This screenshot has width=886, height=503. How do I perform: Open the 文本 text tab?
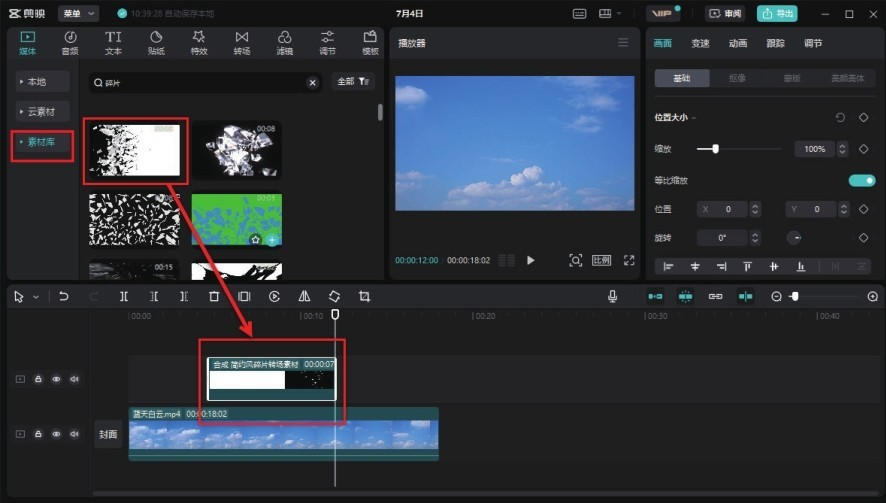tap(113, 43)
